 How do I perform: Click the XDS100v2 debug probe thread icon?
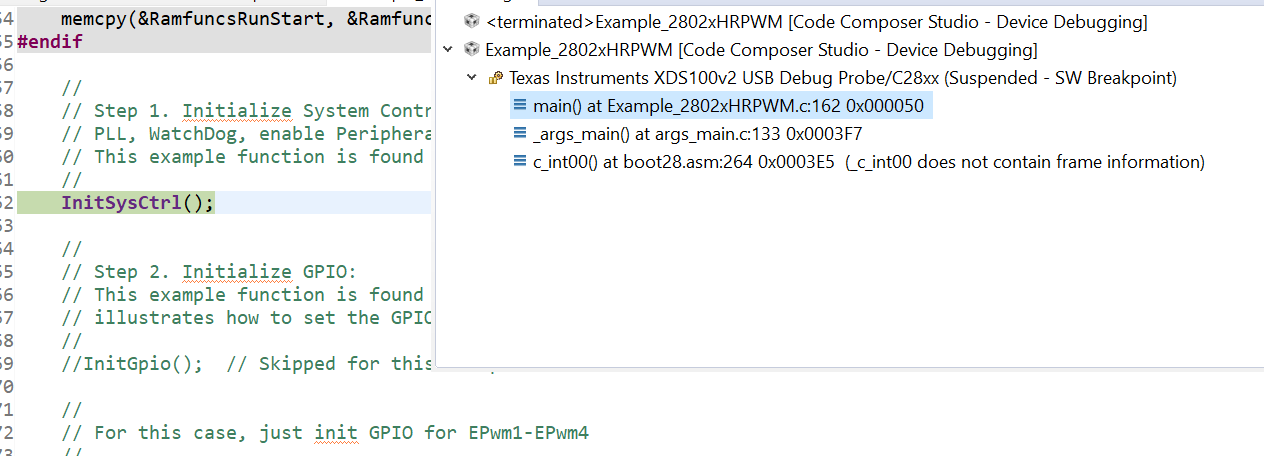[495, 78]
